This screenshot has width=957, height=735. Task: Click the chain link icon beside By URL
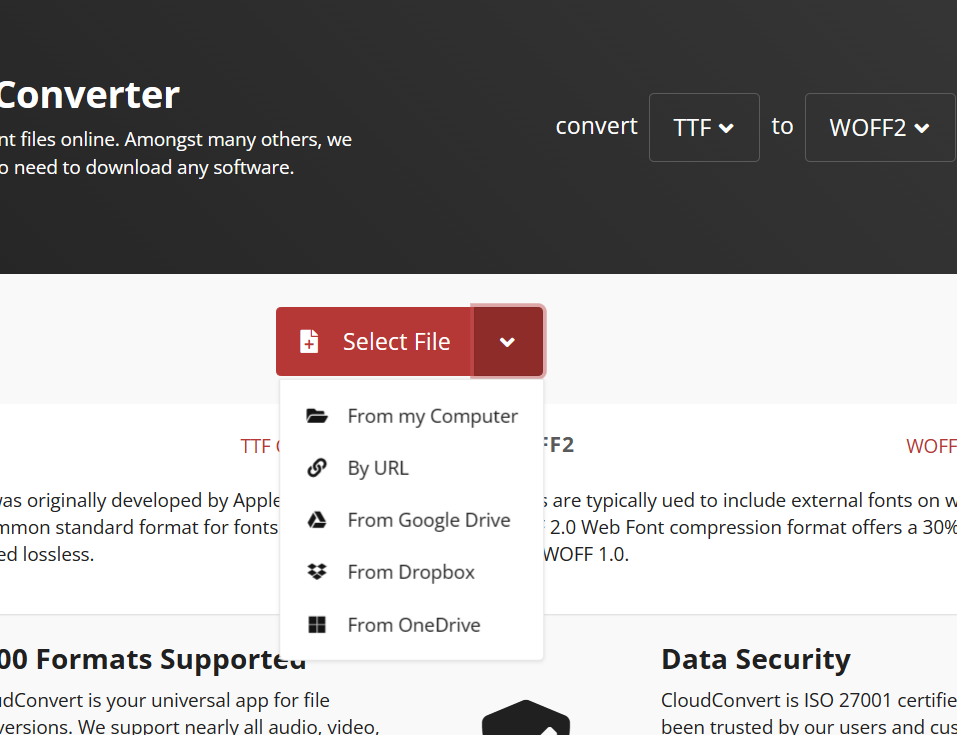[x=317, y=468]
